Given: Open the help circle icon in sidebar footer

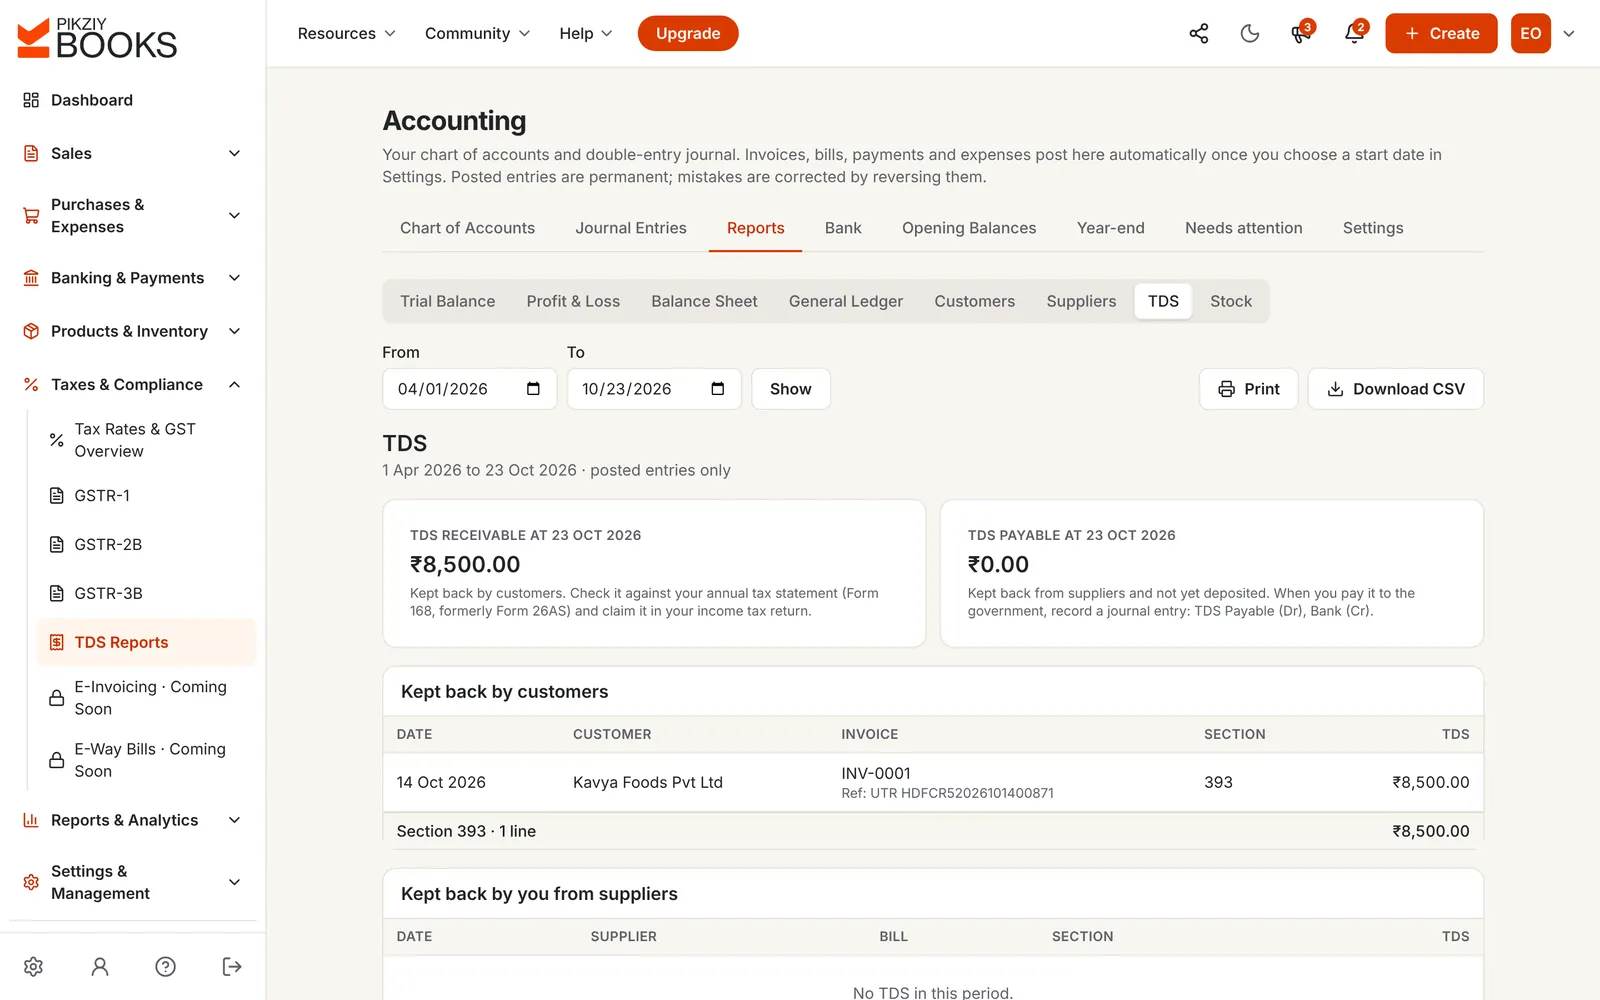Looking at the screenshot, I should pyautogui.click(x=166, y=966).
